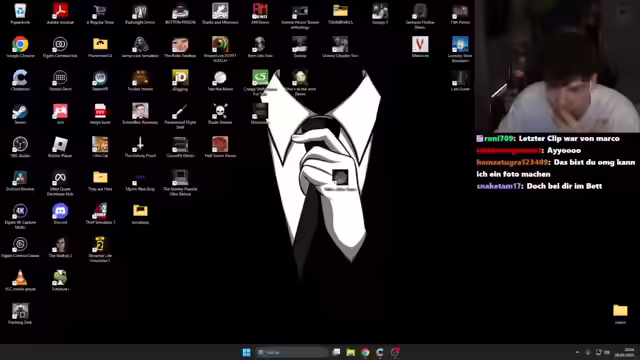
Task: Open the Windows Start menu
Action: (x=246, y=352)
